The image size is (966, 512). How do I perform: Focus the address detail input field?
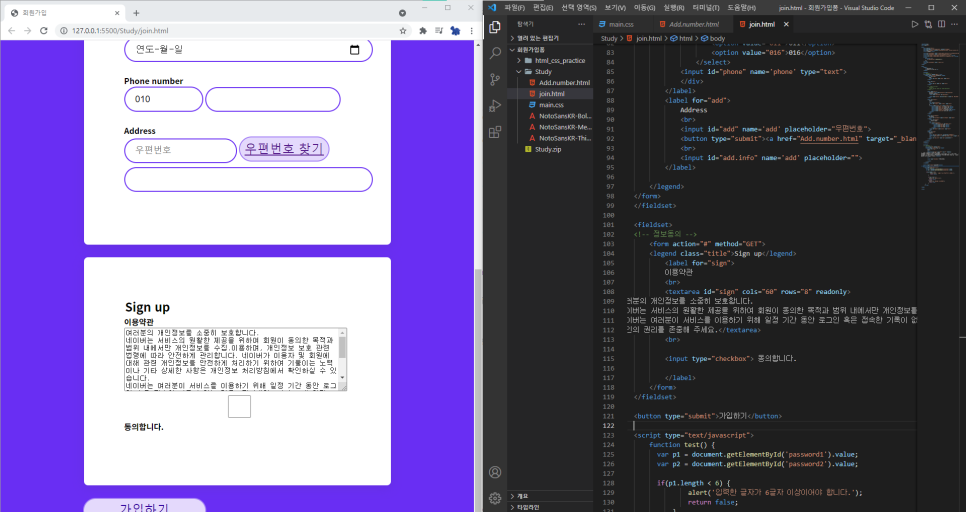[248, 179]
